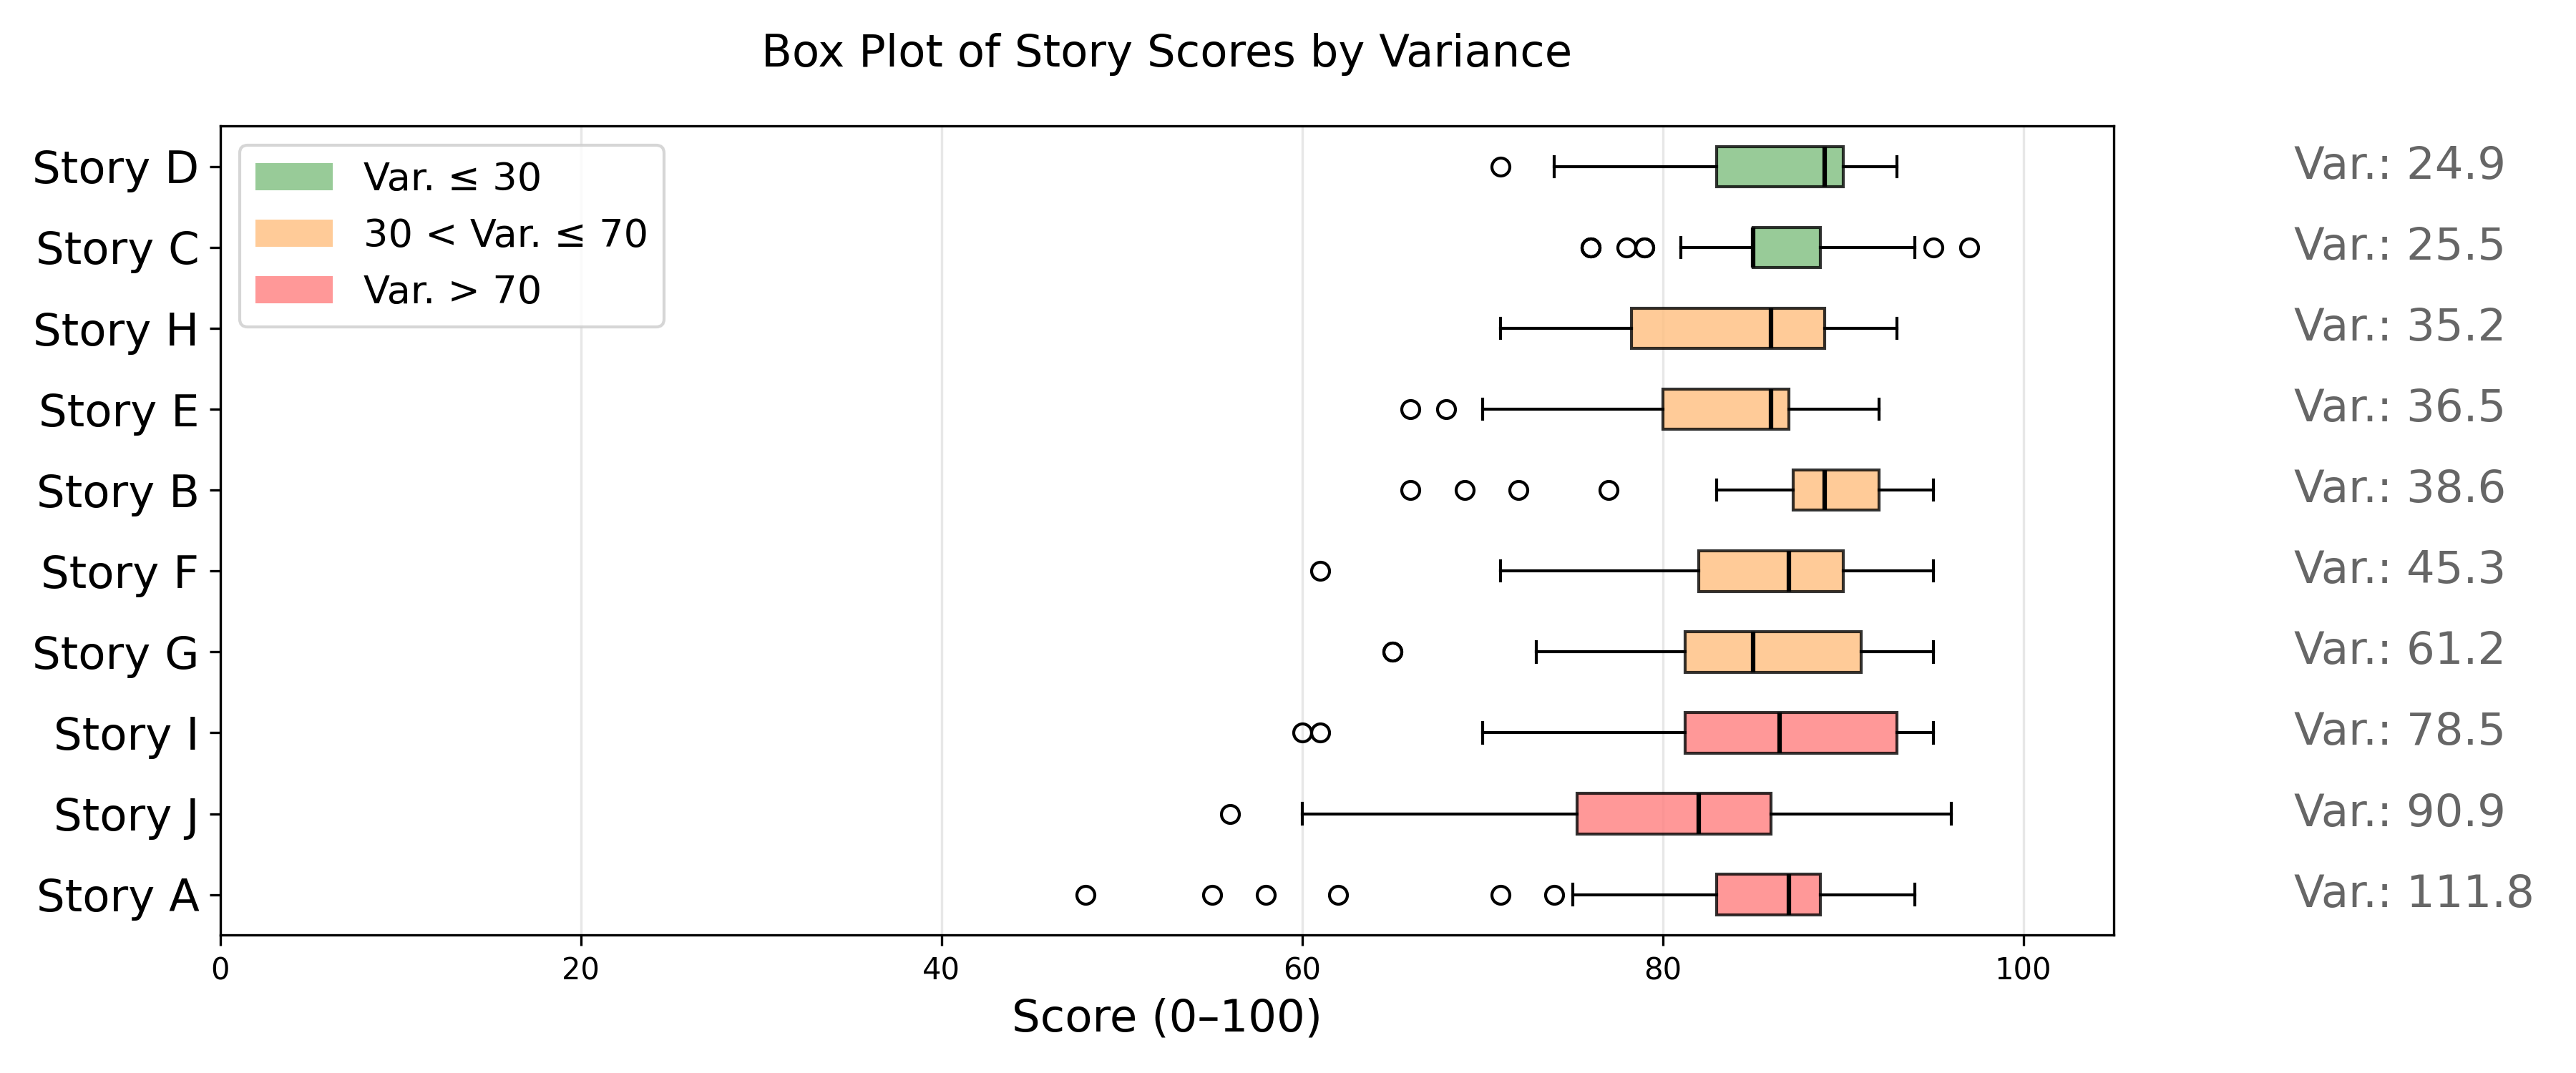2576x1073 pixels.
Task: Click the Var.: 61.2 annotation
Action: [2398, 649]
